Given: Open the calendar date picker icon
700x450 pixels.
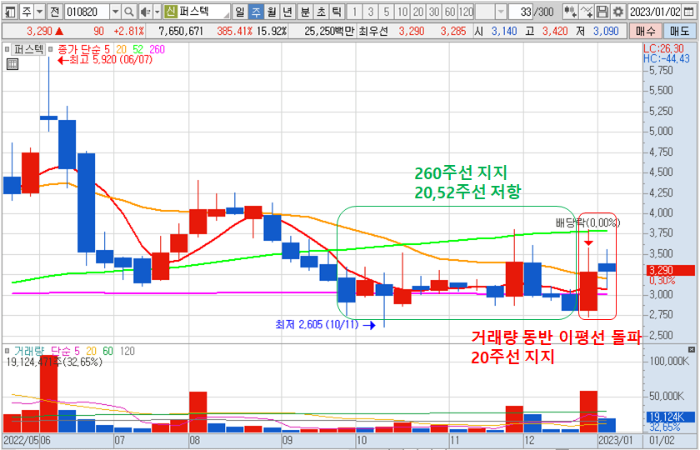Looking at the screenshot, I should point(690,11).
